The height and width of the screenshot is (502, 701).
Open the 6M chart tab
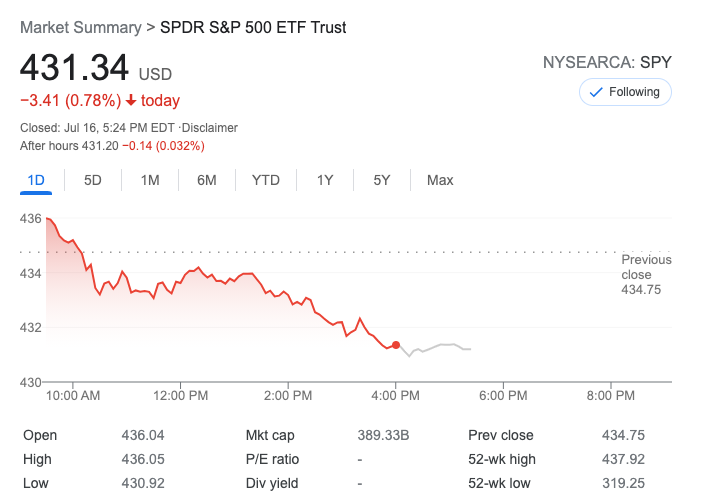pos(207,180)
